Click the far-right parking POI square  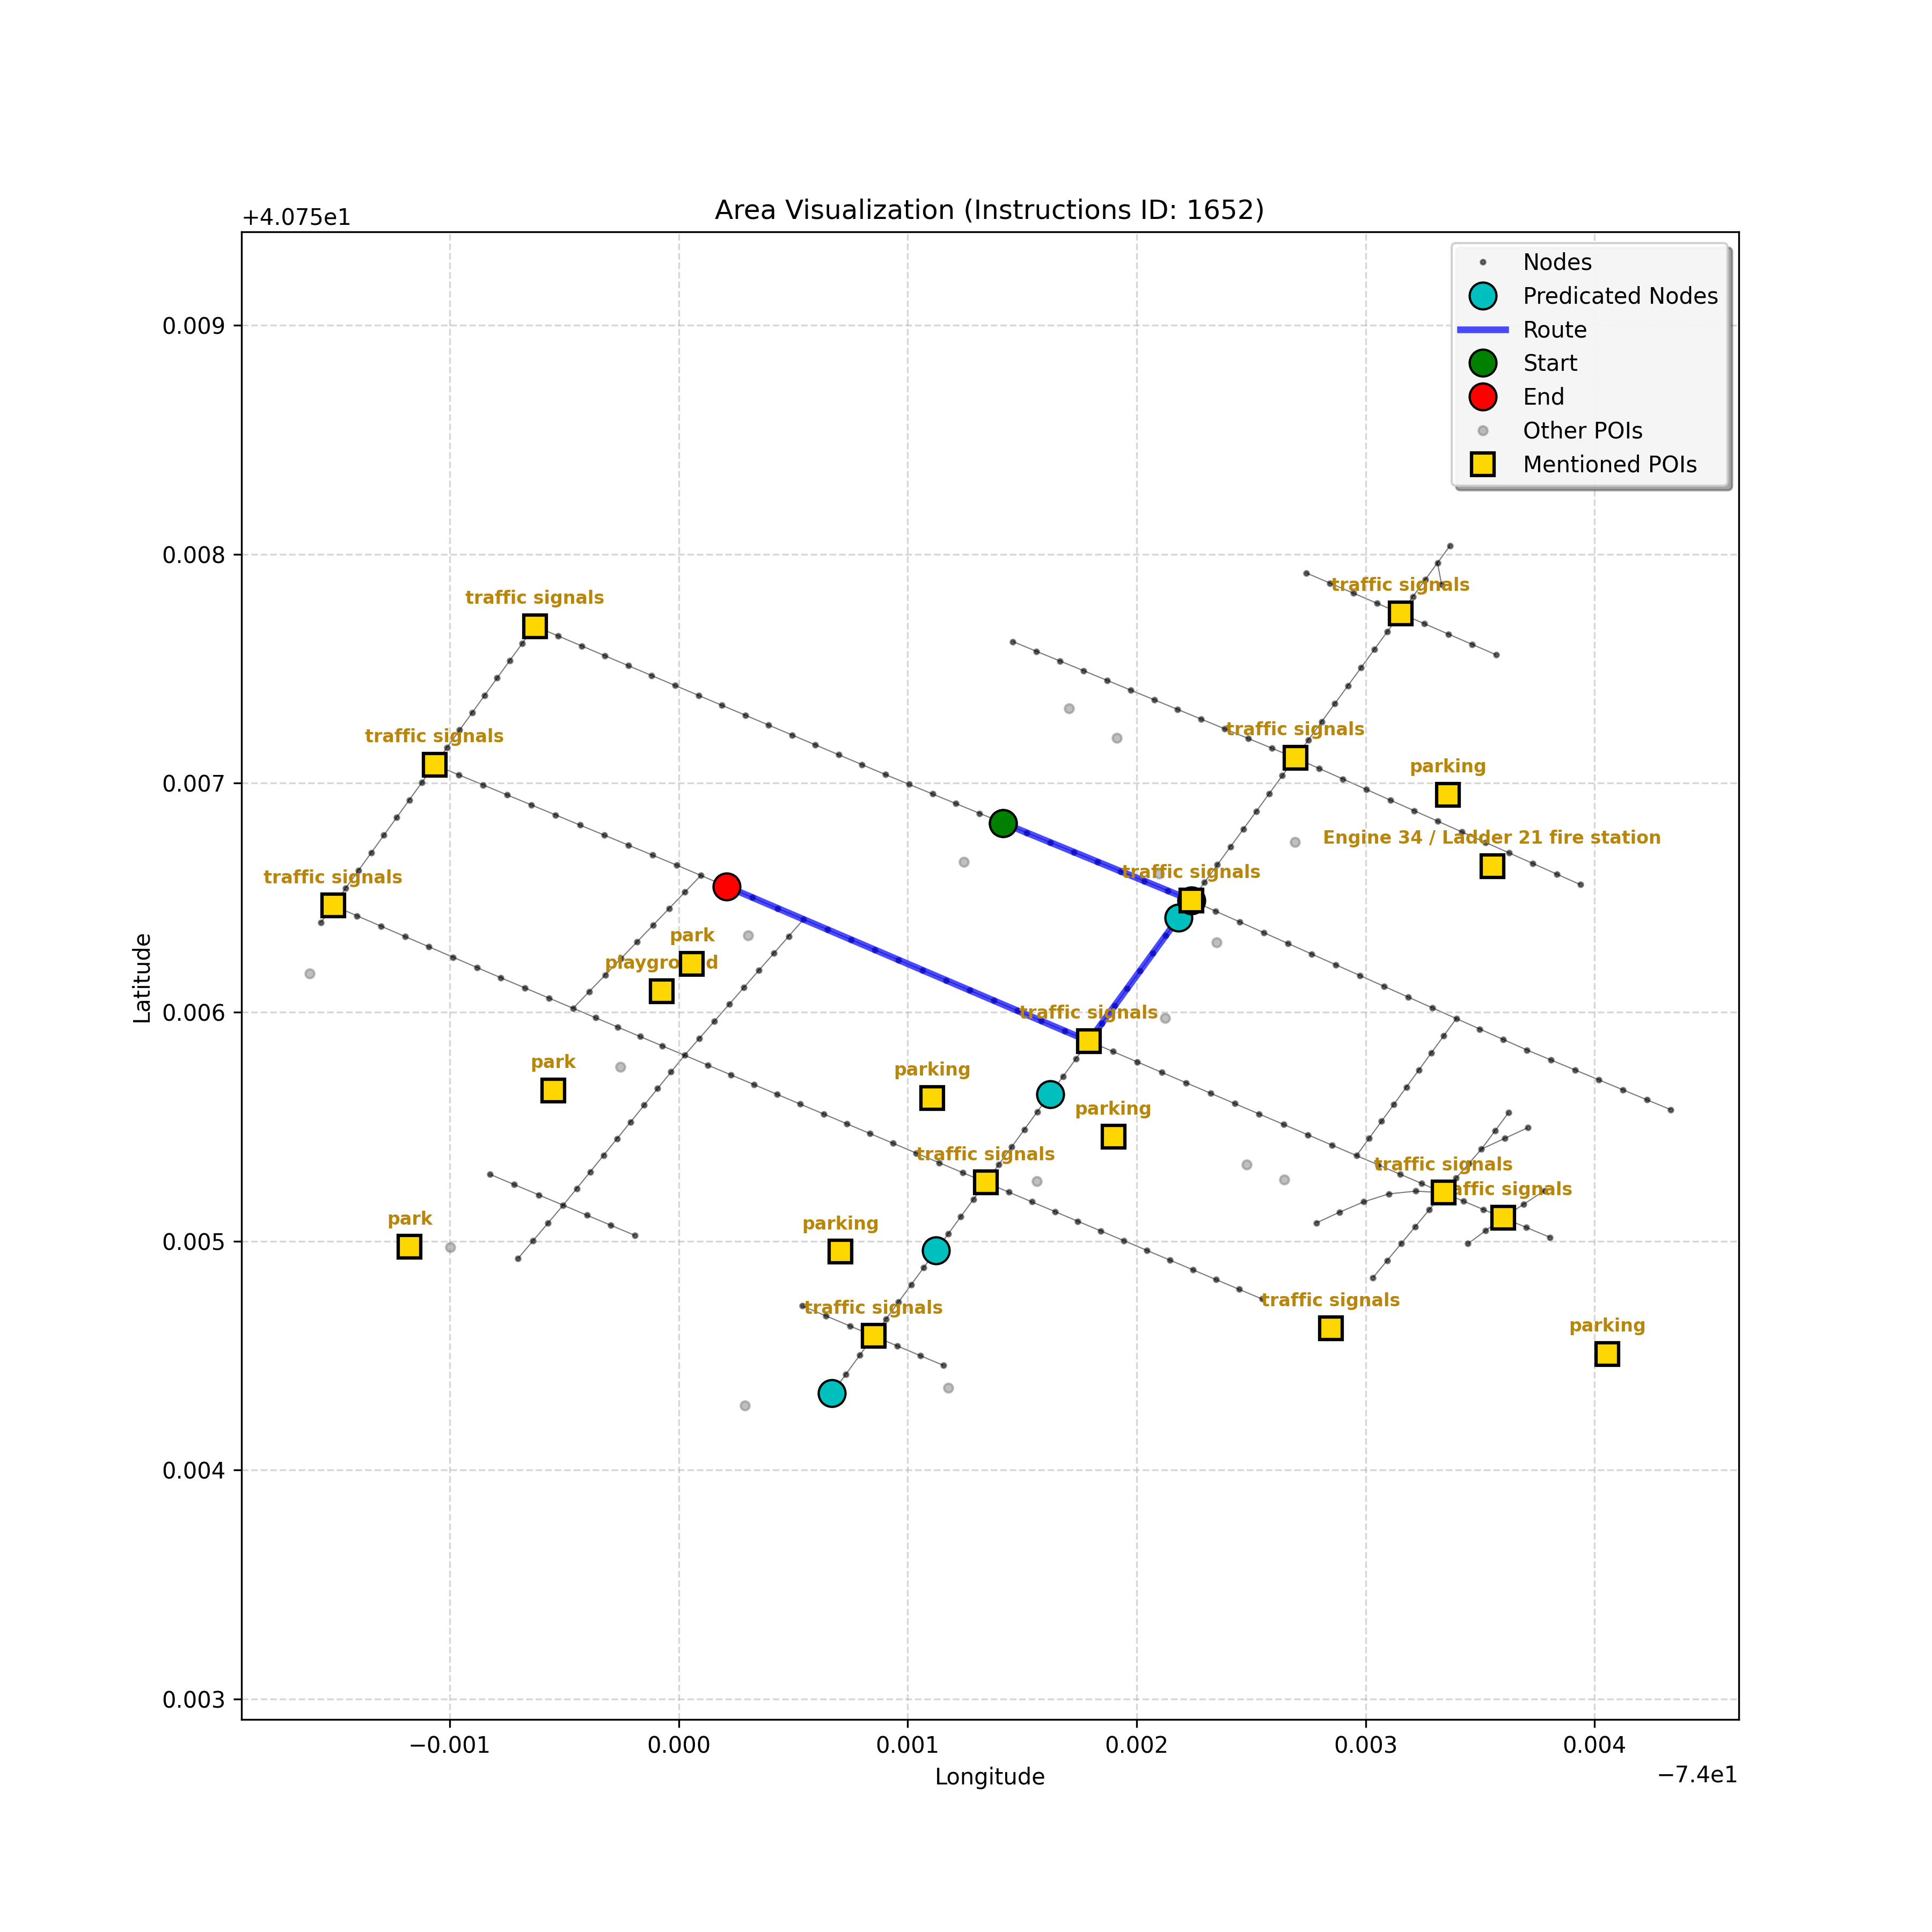(x=1607, y=1354)
